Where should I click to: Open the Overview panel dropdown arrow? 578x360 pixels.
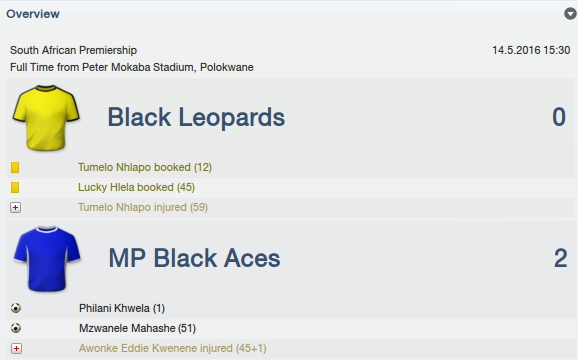point(570,14)
